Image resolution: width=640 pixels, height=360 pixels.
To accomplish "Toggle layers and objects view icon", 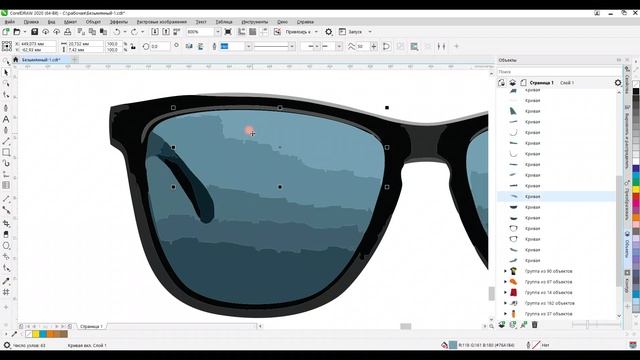I will tap(512, 83).
